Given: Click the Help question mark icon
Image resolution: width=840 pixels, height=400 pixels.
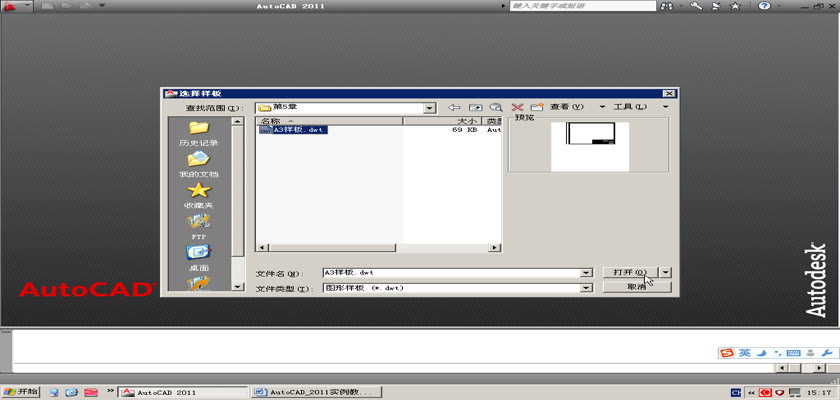Looking at the screenshot, I should 764,6.
